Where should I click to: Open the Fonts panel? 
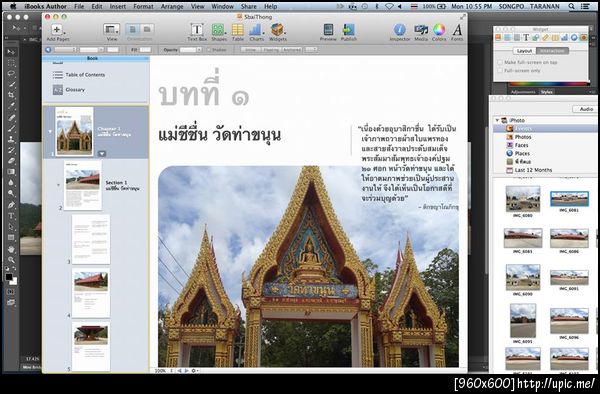[x=457, y=30]
